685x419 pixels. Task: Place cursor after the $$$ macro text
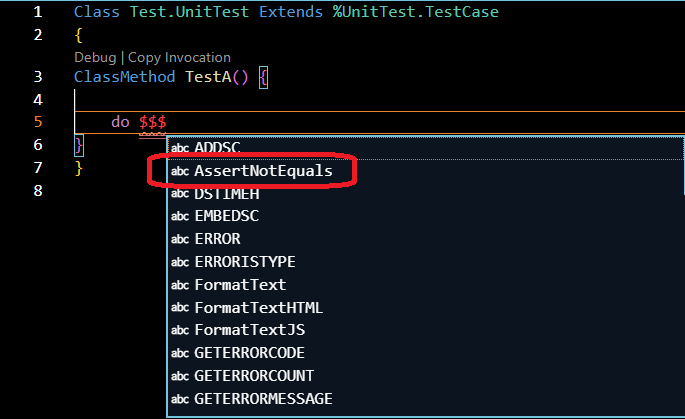click(167, 122)
